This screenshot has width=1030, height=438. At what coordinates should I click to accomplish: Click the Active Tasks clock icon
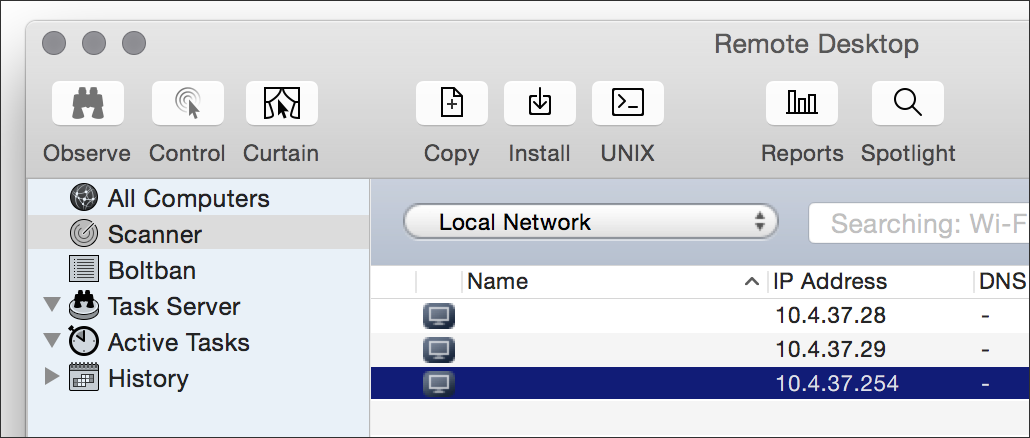83,341
